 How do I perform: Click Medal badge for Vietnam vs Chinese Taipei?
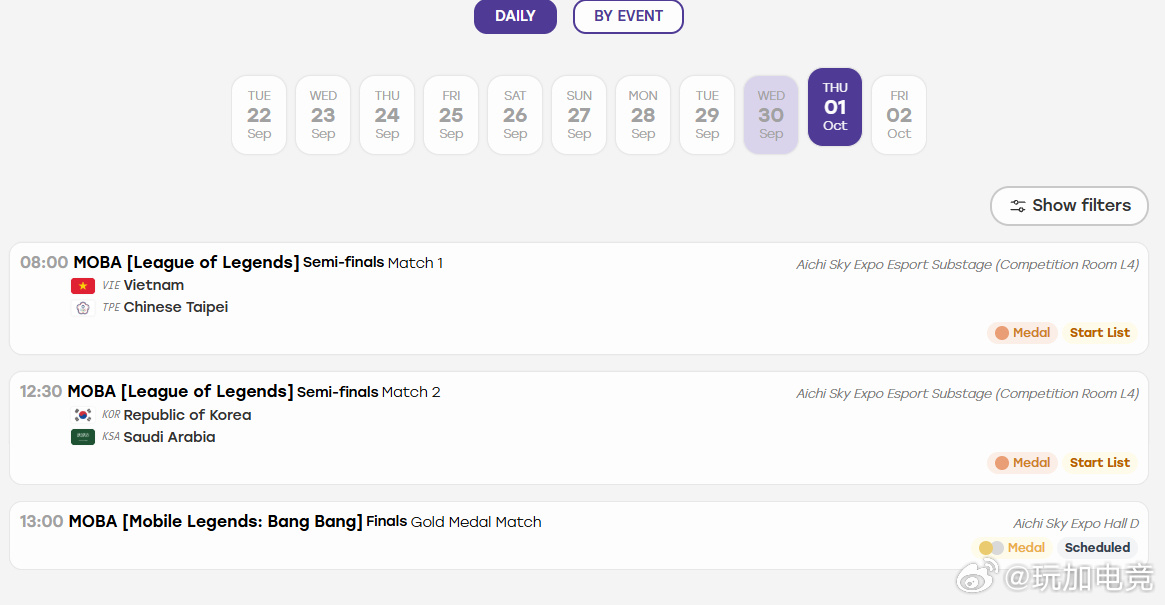pyautogui.click(x=1022, y=333)
